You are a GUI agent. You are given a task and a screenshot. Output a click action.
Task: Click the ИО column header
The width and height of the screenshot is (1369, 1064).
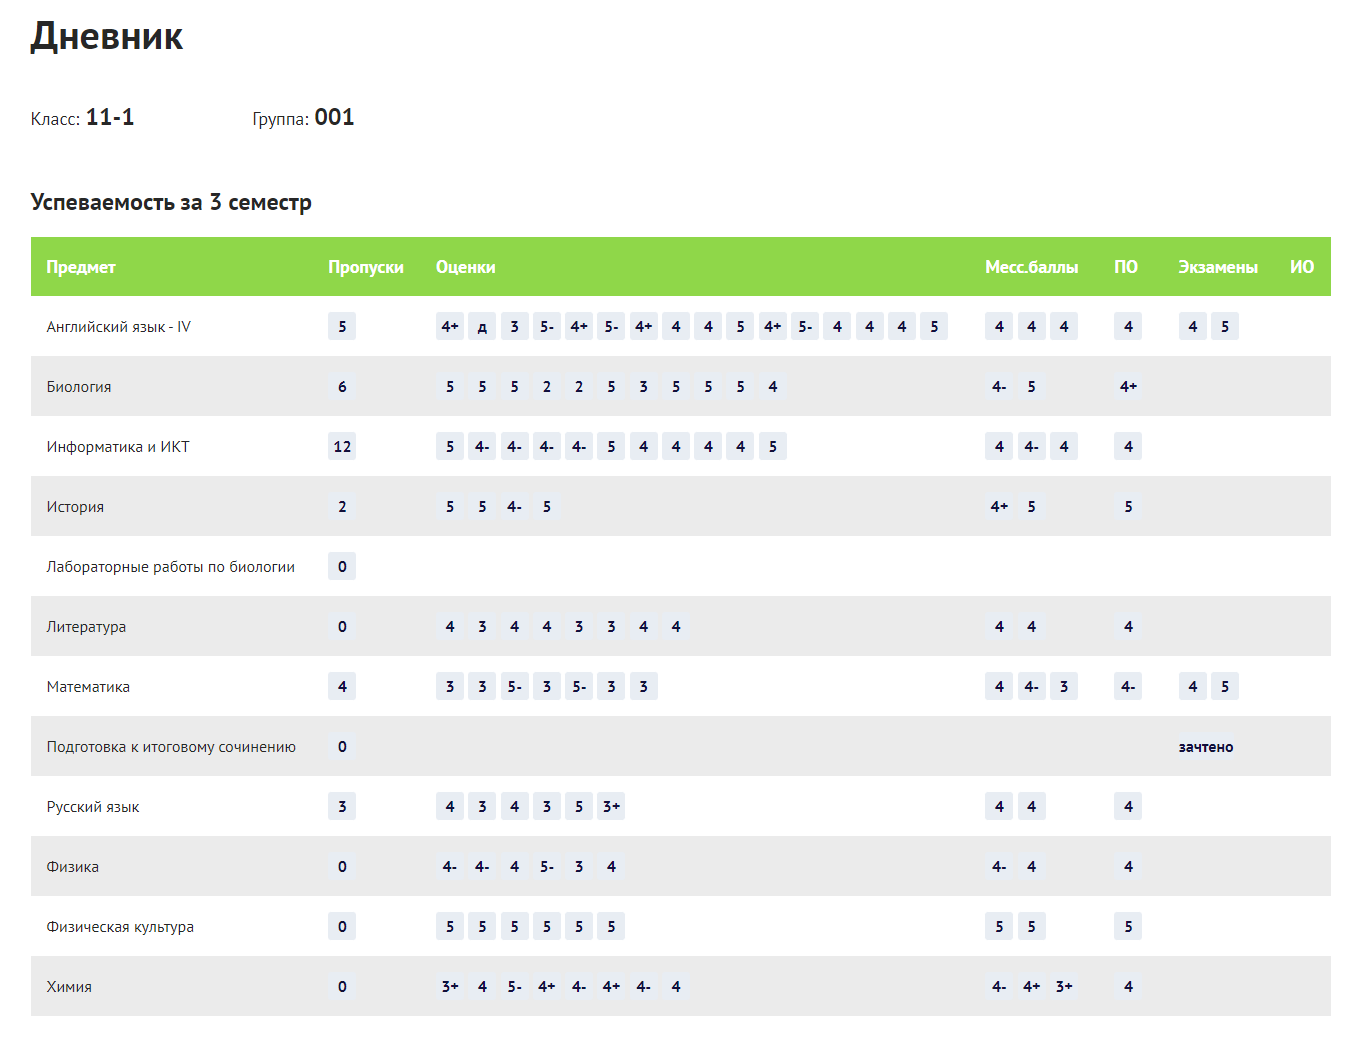coord(1302,267)
